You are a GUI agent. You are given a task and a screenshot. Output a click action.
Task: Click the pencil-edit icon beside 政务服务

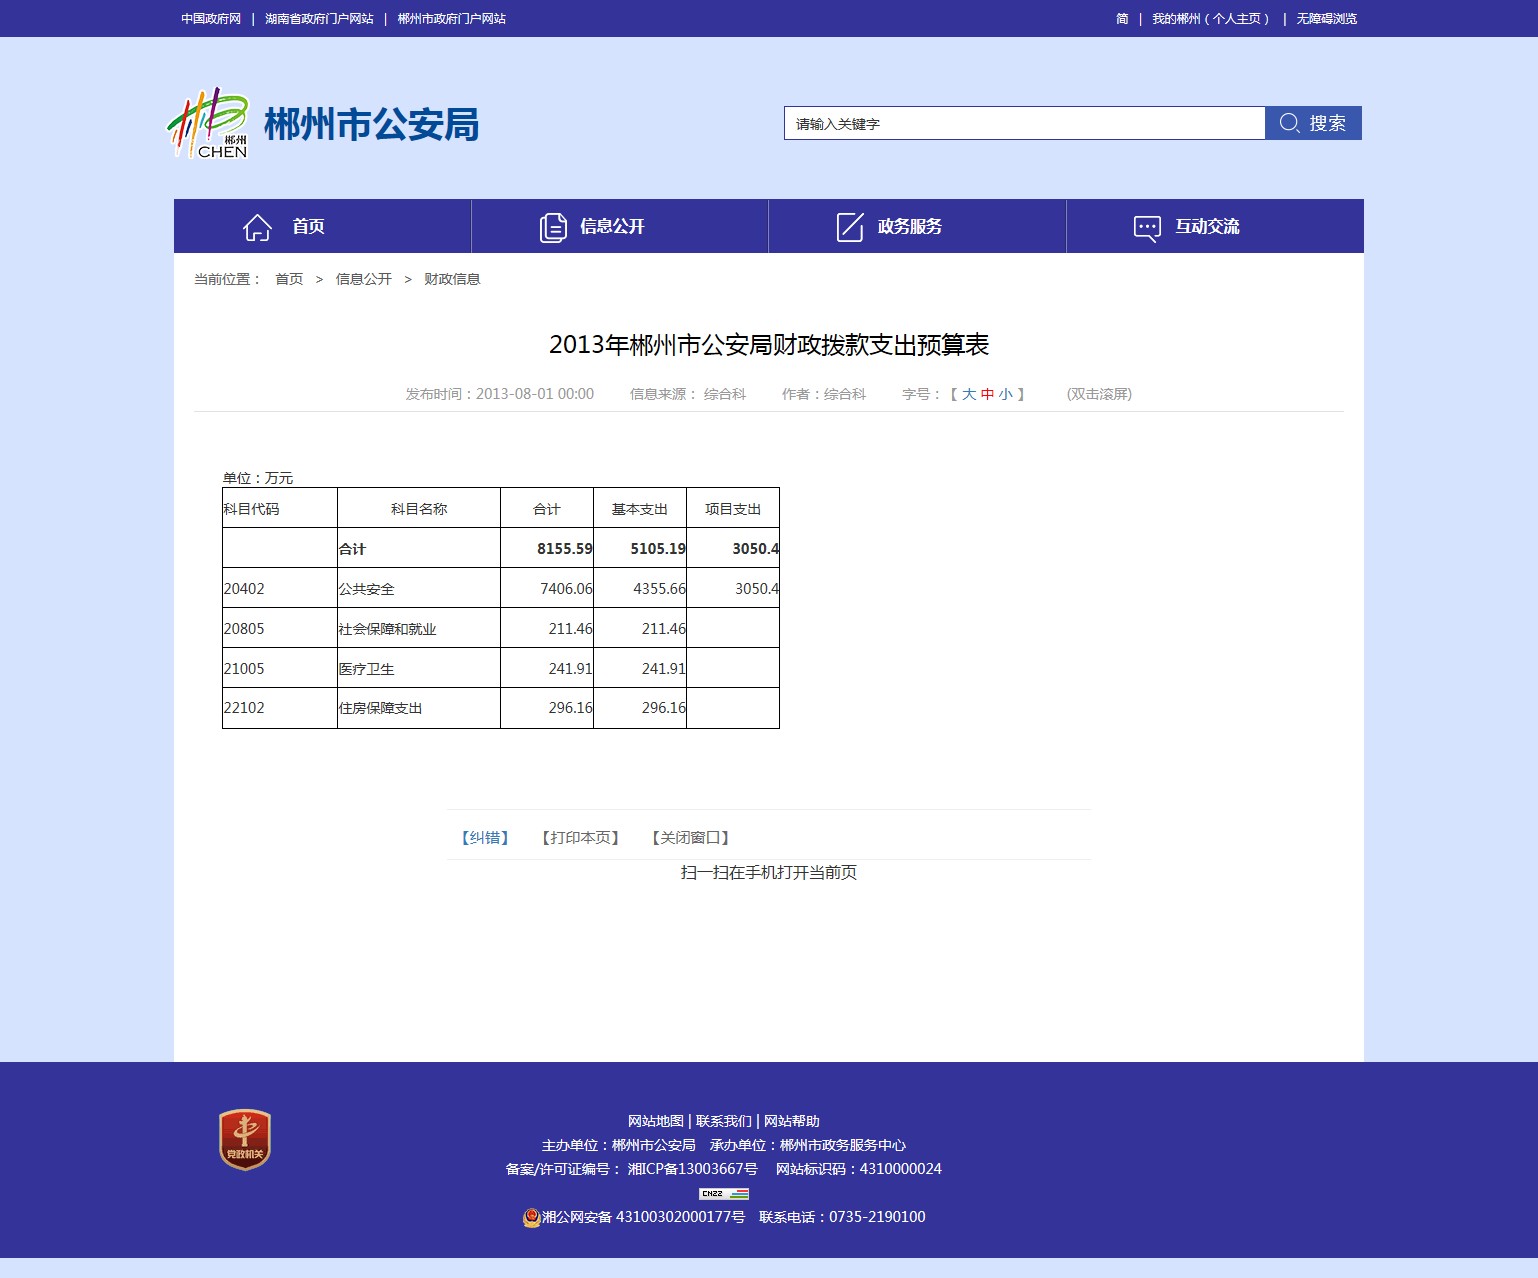coord(850,227)
